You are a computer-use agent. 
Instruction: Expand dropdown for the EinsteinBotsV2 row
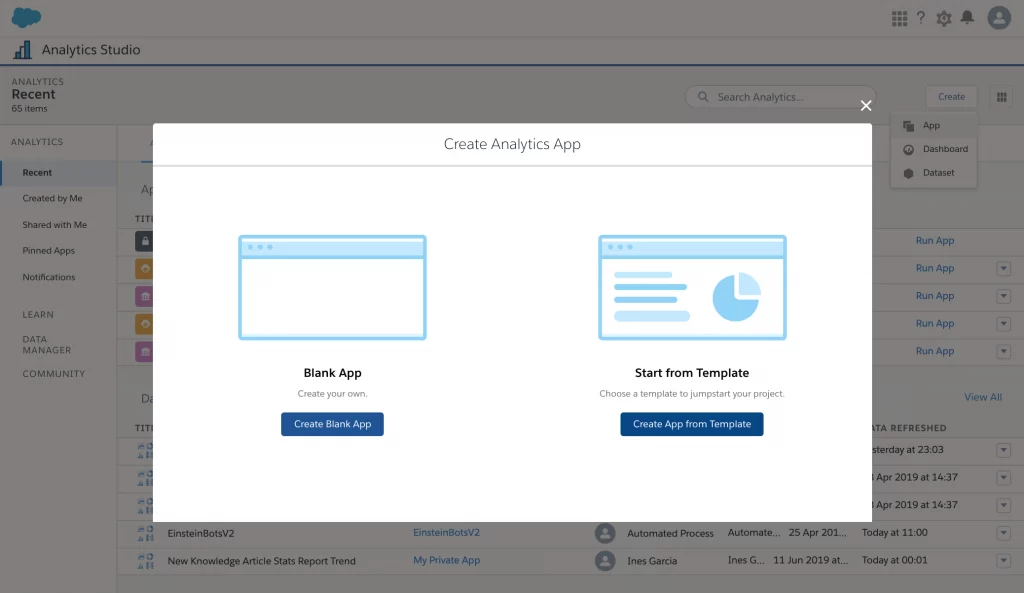[1003, 533]
